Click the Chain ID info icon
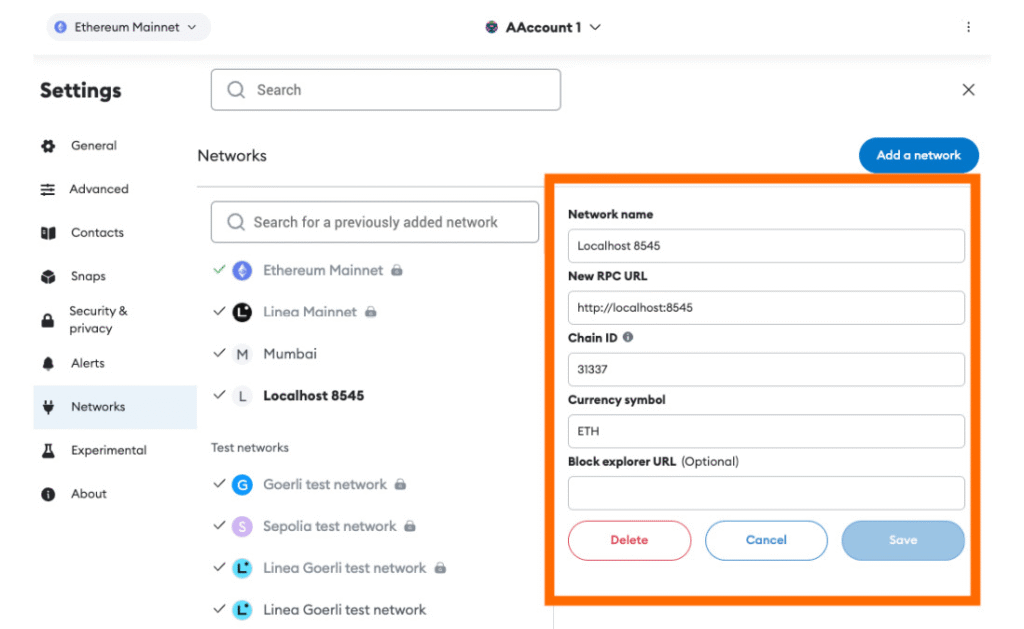1024x629 pixels. pyautogui.click(x=628, y=338)
